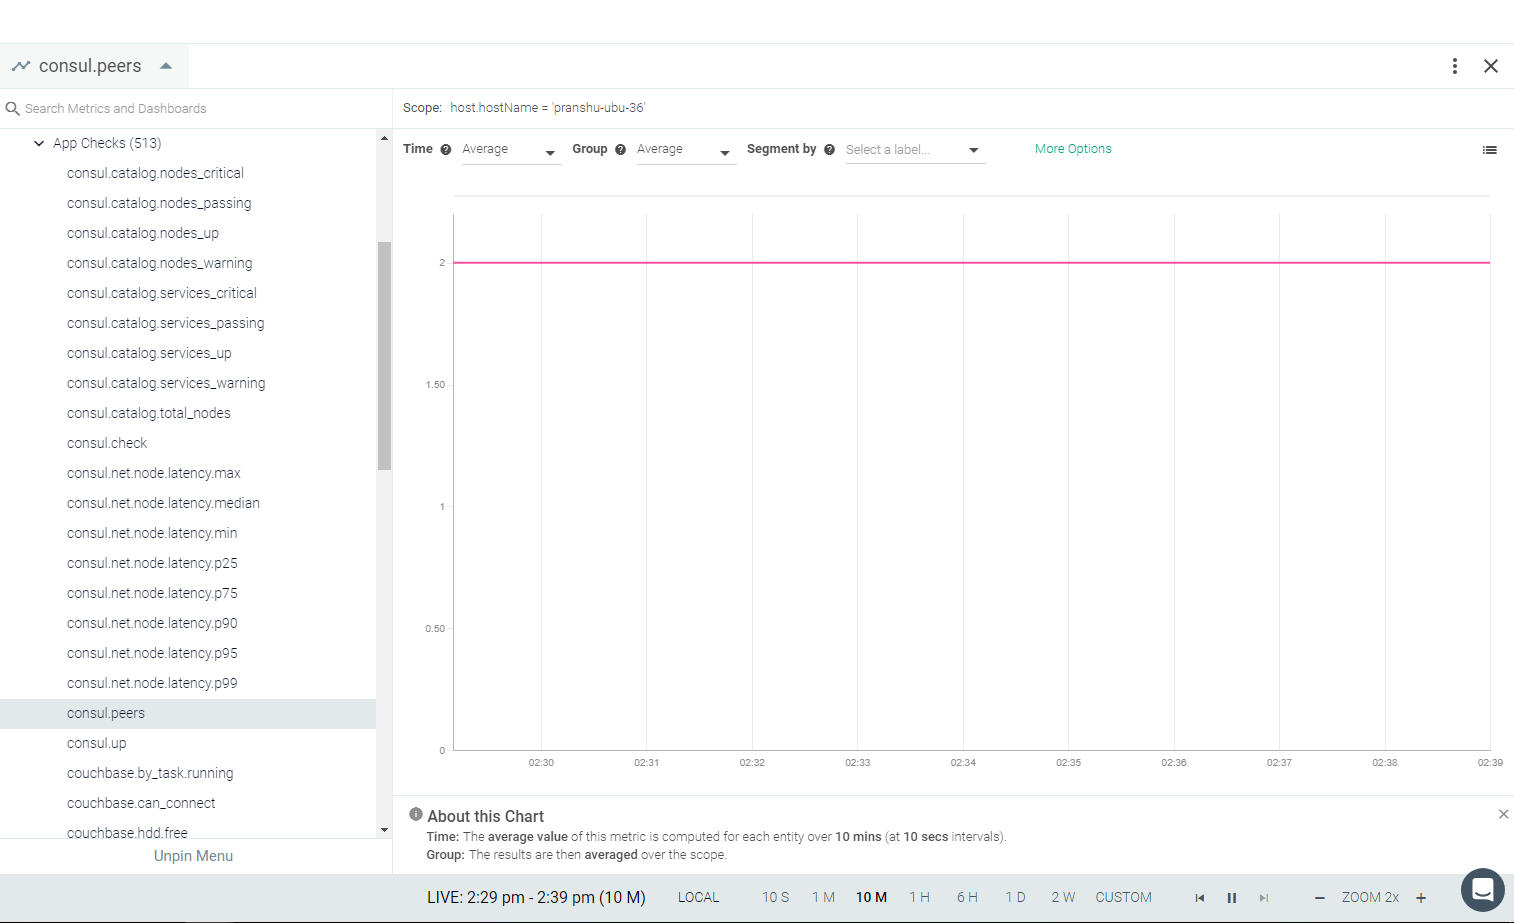
Task: Open the chat support bubble
Action: click(x=1483, y=890)
